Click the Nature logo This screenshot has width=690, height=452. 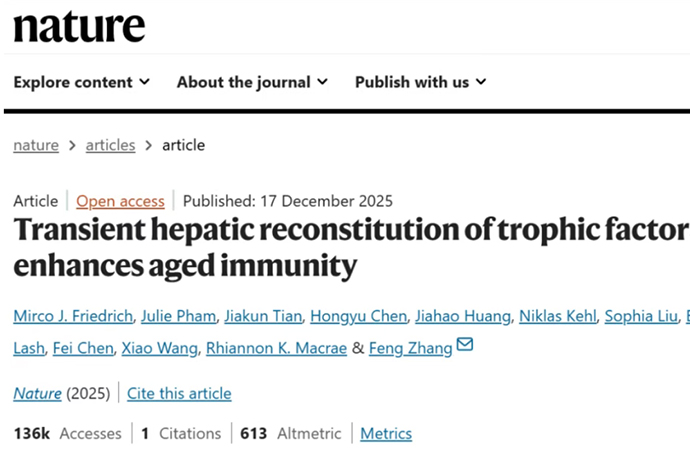coord(79,27)
